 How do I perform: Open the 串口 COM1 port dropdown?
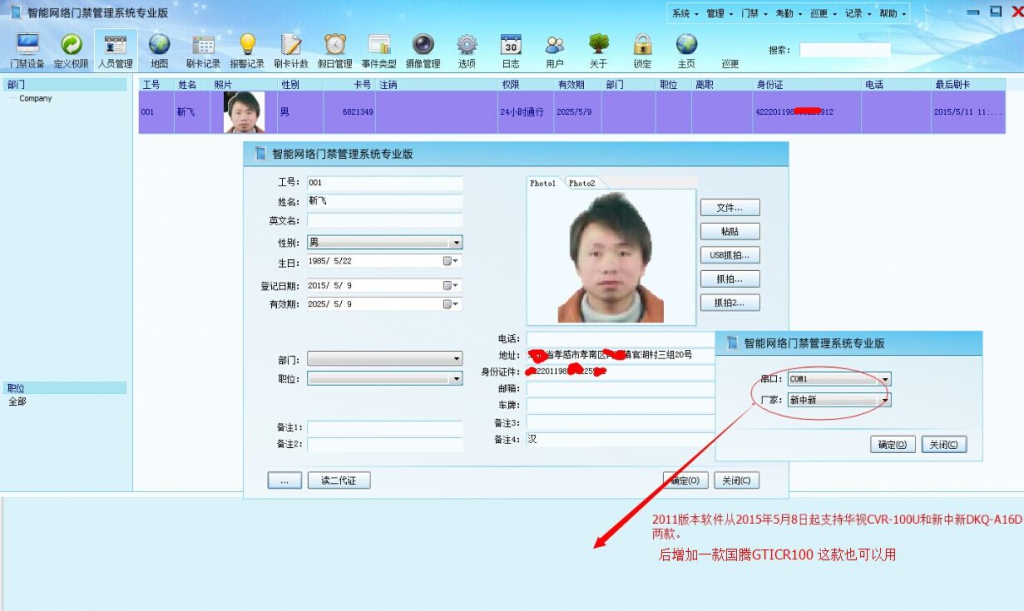[x=885, y=380]
